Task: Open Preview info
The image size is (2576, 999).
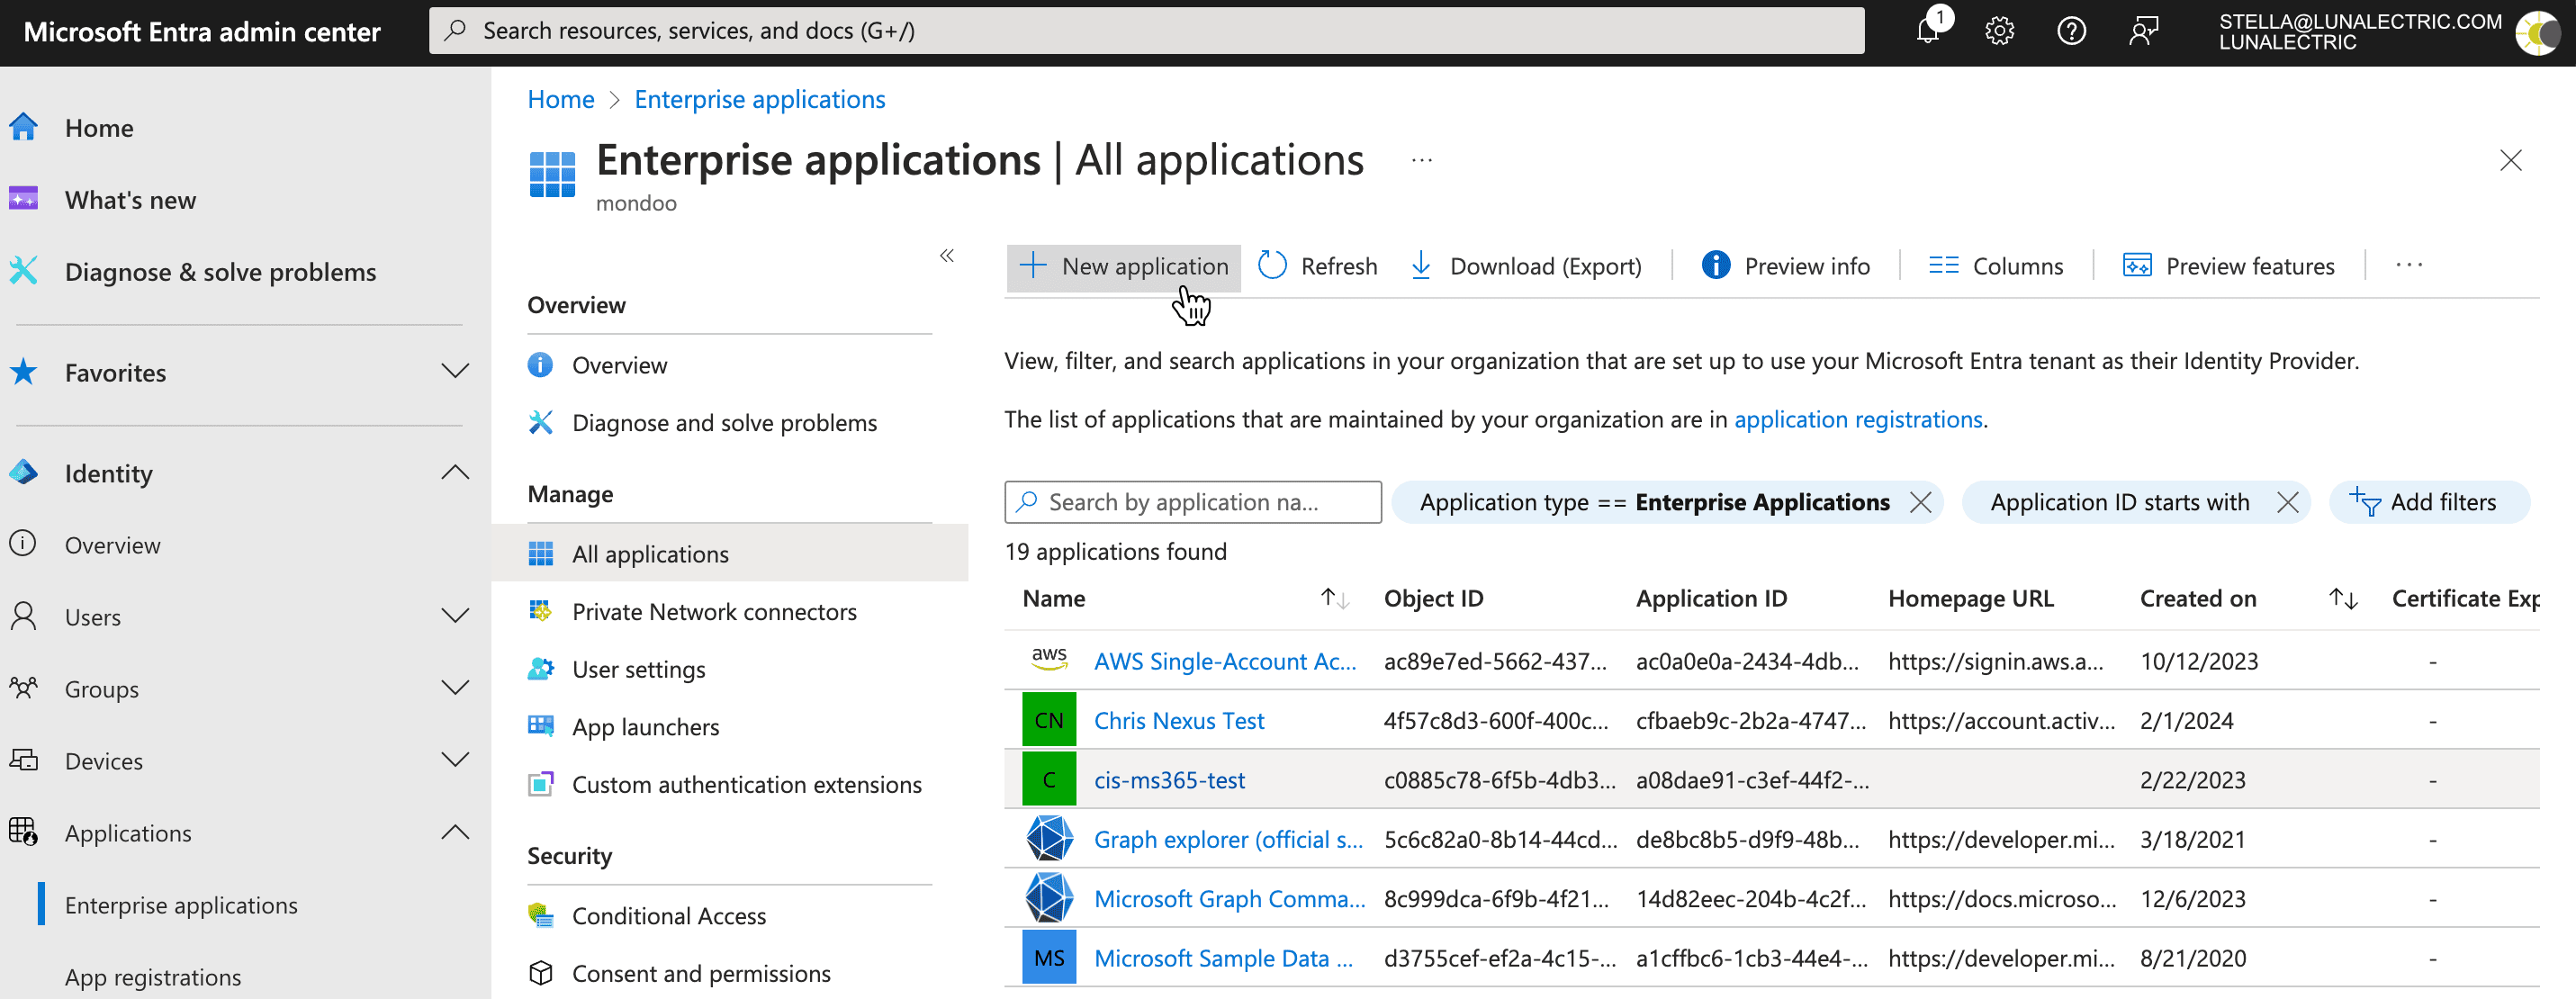Action: click(1785, 266)
